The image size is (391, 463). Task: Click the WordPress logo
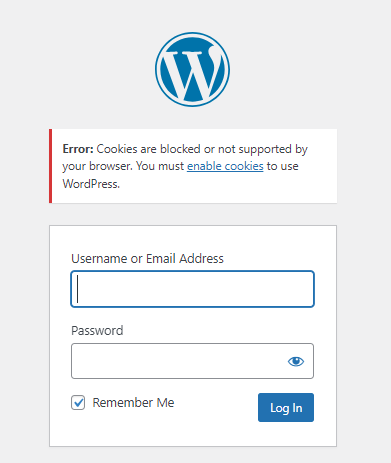192,69
